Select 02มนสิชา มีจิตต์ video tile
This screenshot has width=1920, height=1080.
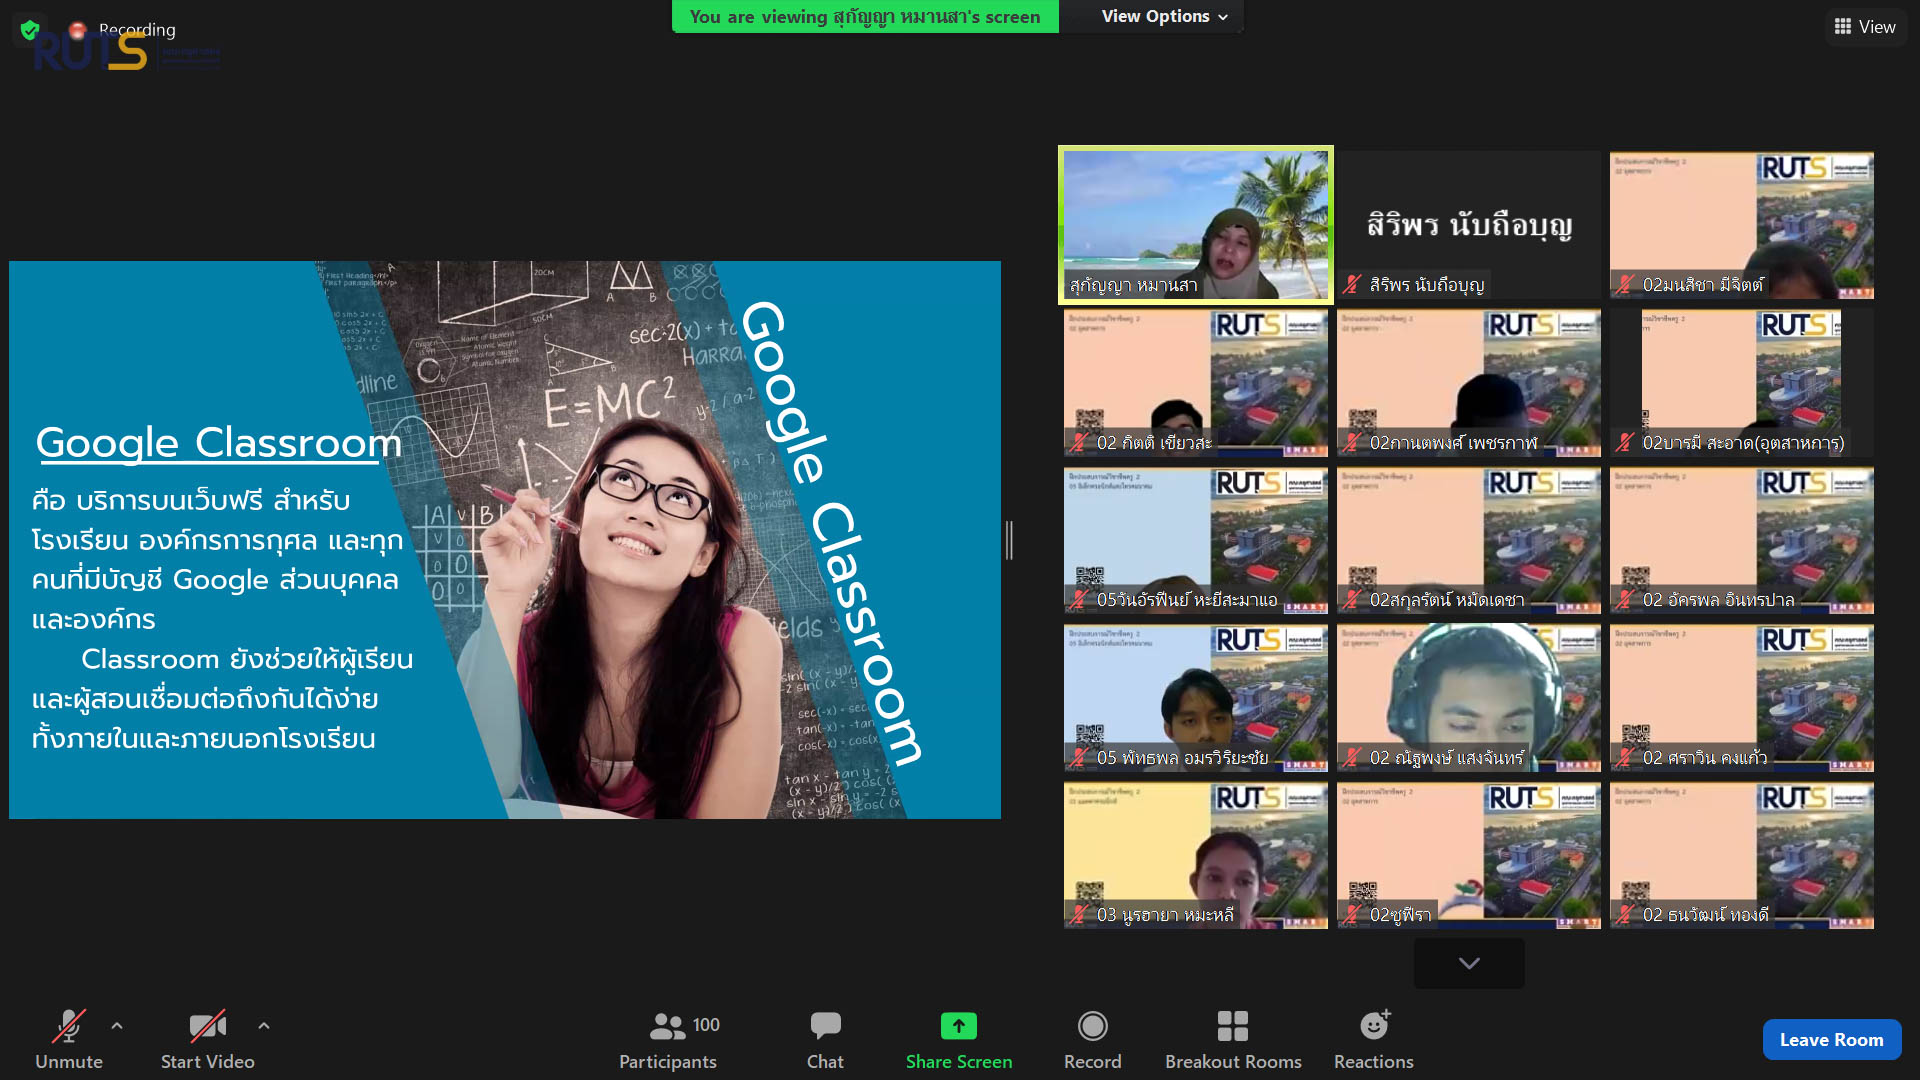click(1741, 225)
